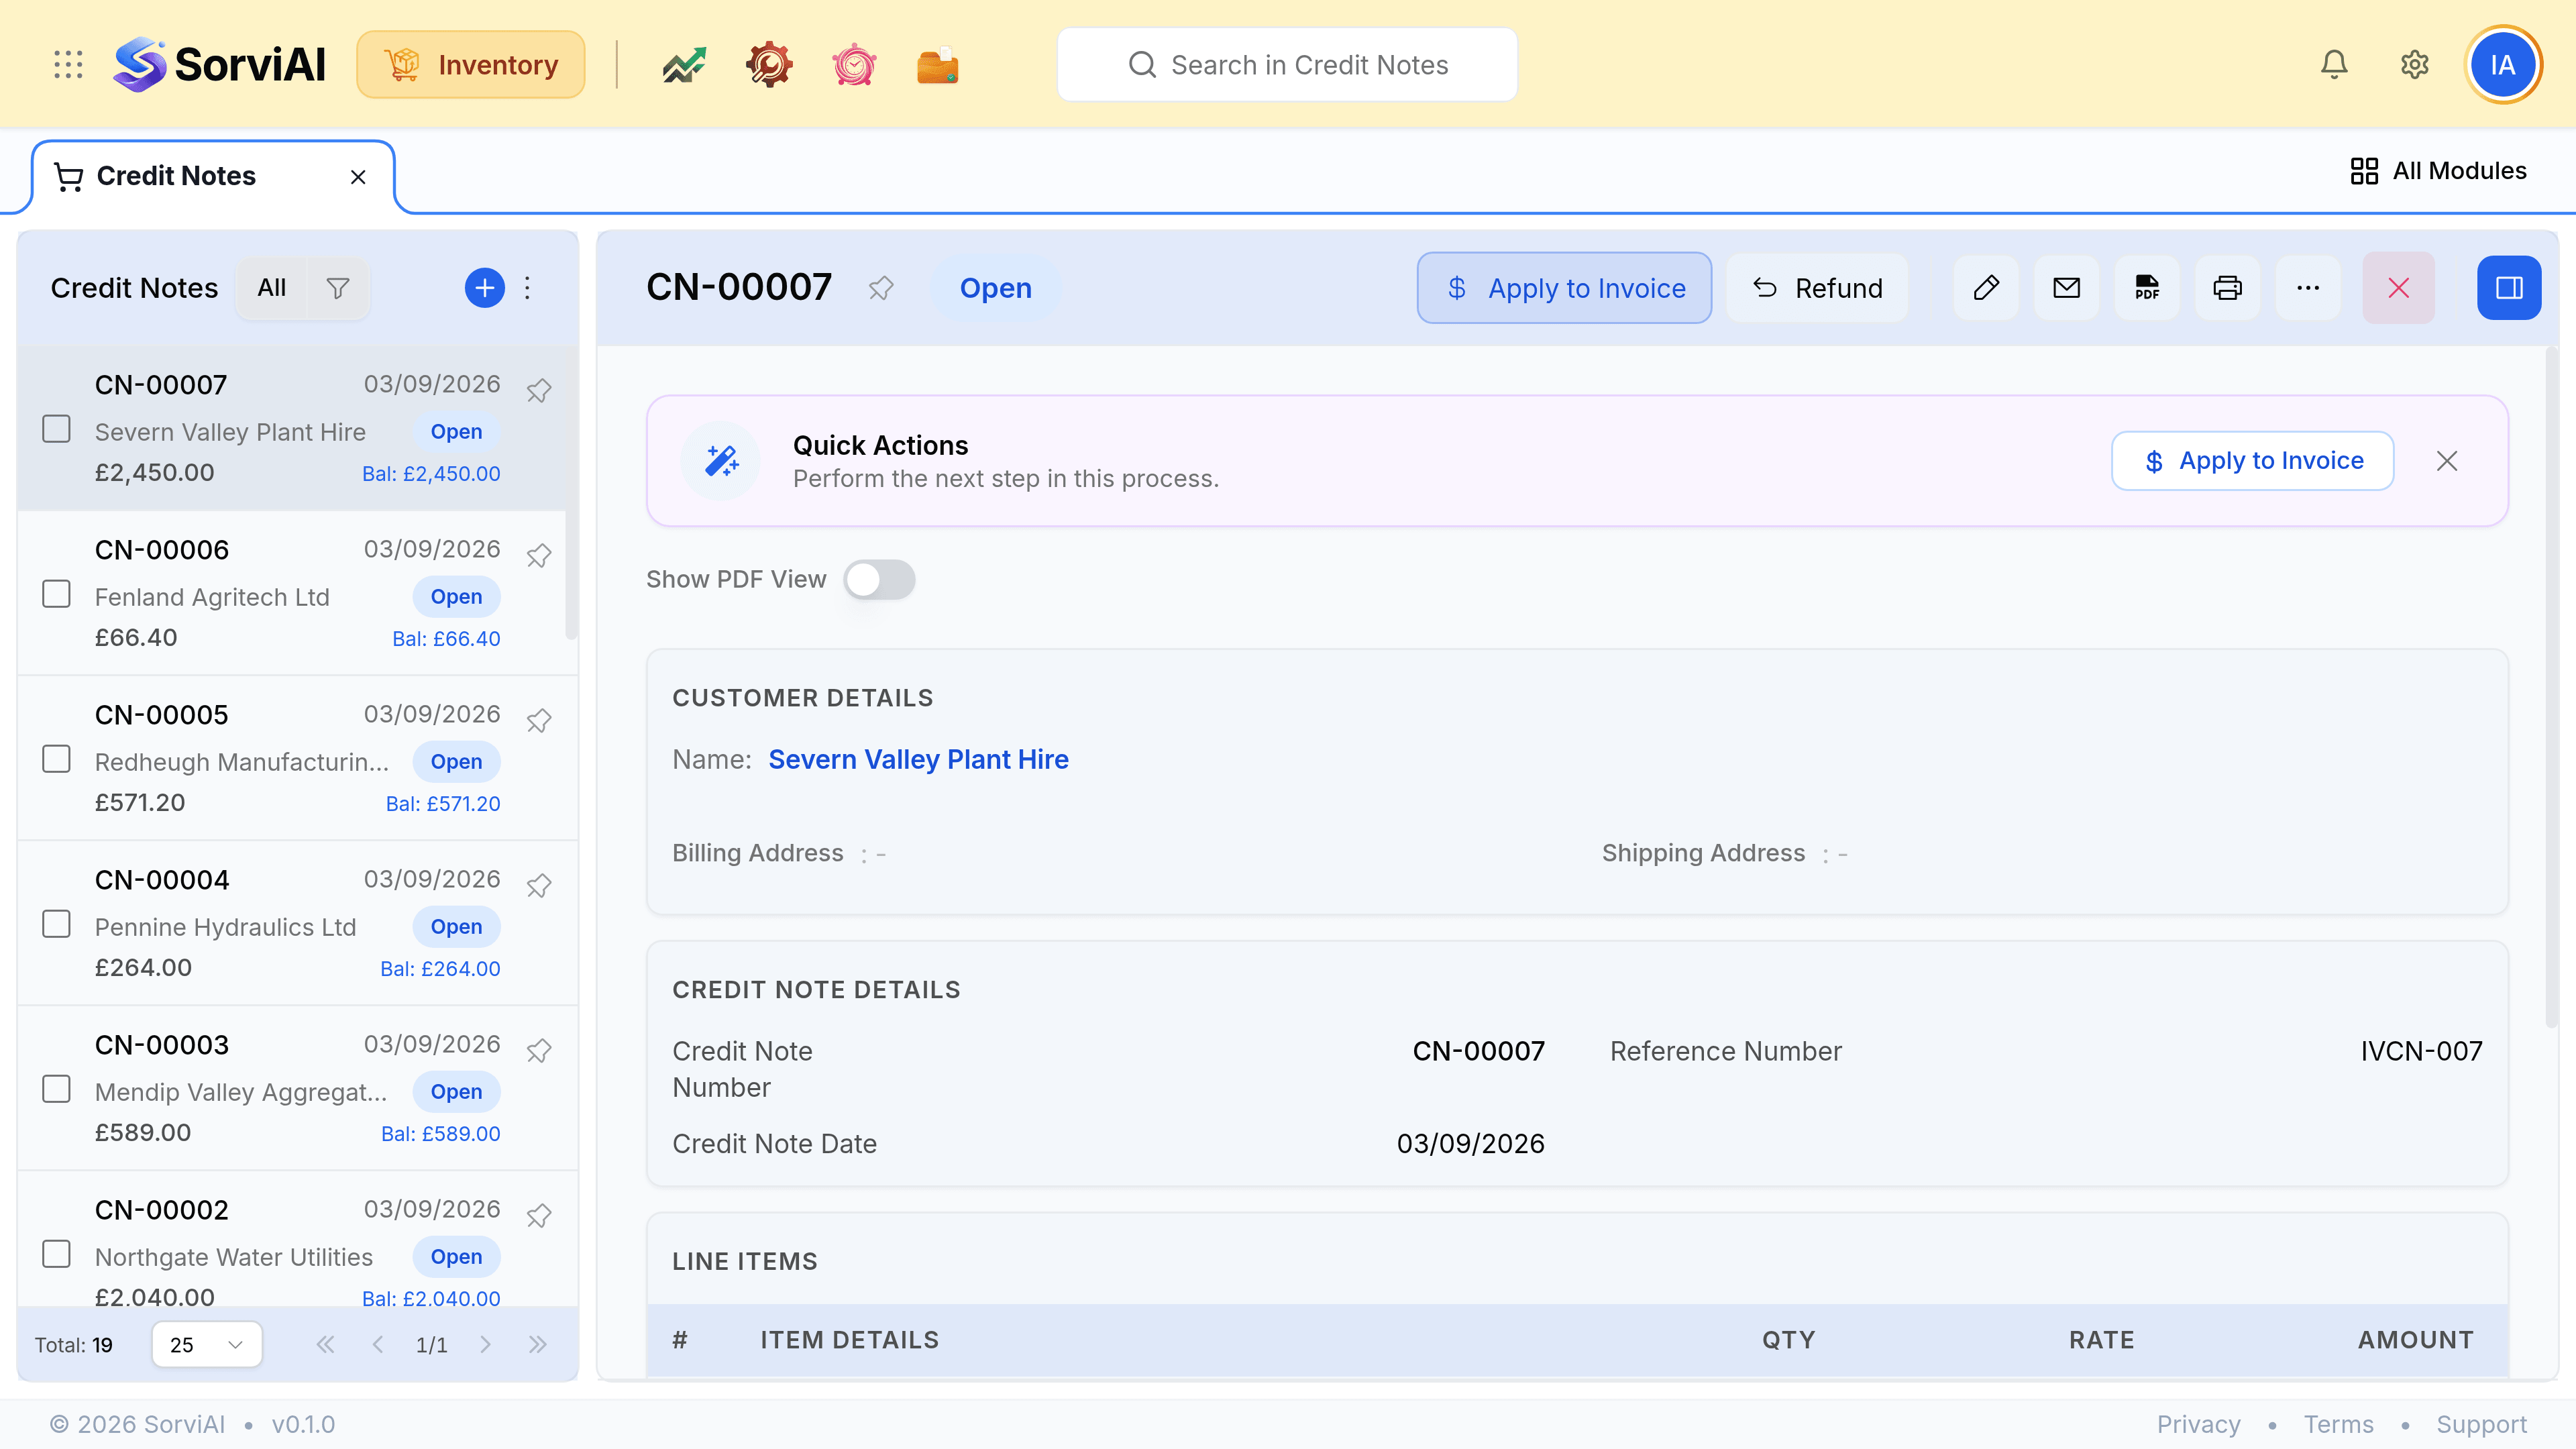This screenshot has height=1449, width=2576.
Task: Pin the CN-00007 detail header
Action: [x=881, y=288]
